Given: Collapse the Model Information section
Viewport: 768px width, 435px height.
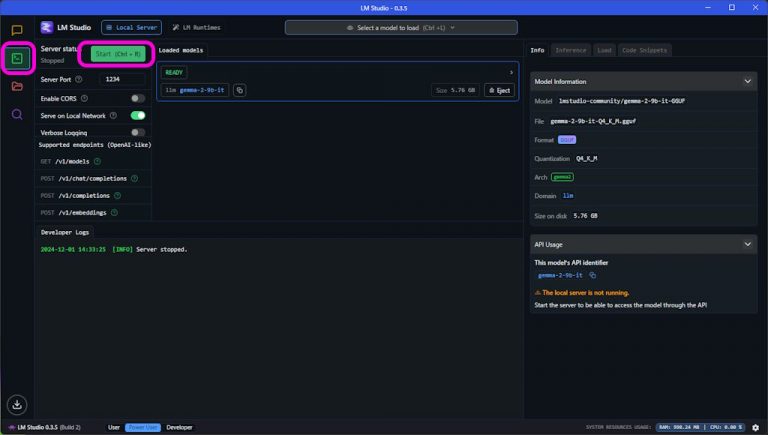Looking at the screenshot, I should pyautogui.click(x=748, y=81).
